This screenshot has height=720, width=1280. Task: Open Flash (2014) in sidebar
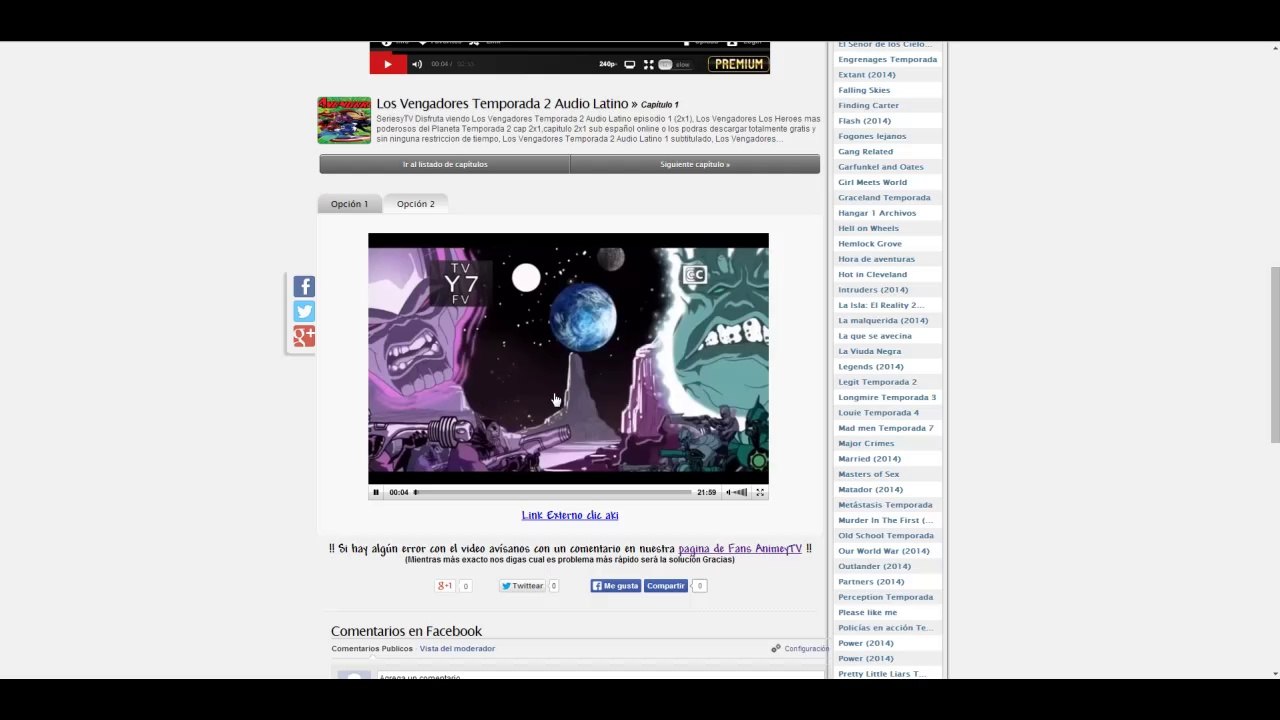point(864,121)
